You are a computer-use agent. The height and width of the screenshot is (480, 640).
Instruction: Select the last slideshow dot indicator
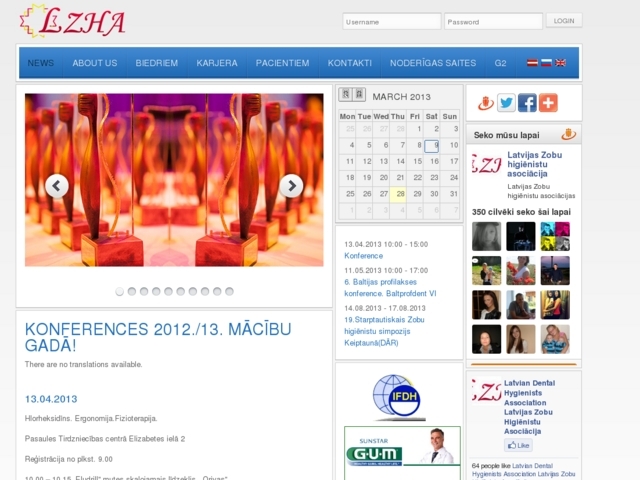tap(229, 291)
